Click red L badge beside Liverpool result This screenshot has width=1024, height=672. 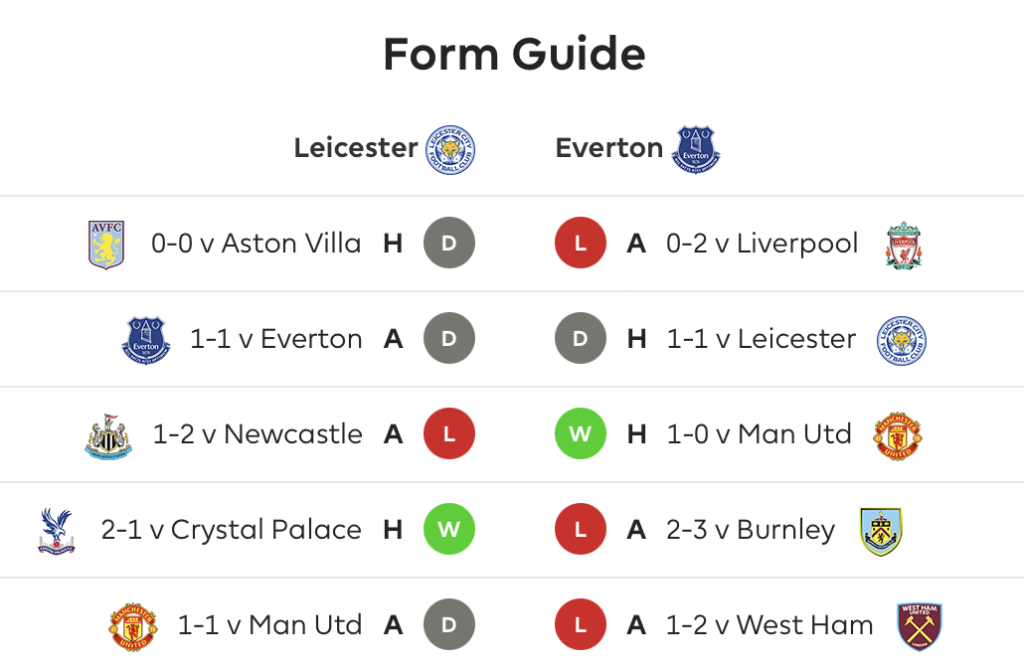point(581,243)
